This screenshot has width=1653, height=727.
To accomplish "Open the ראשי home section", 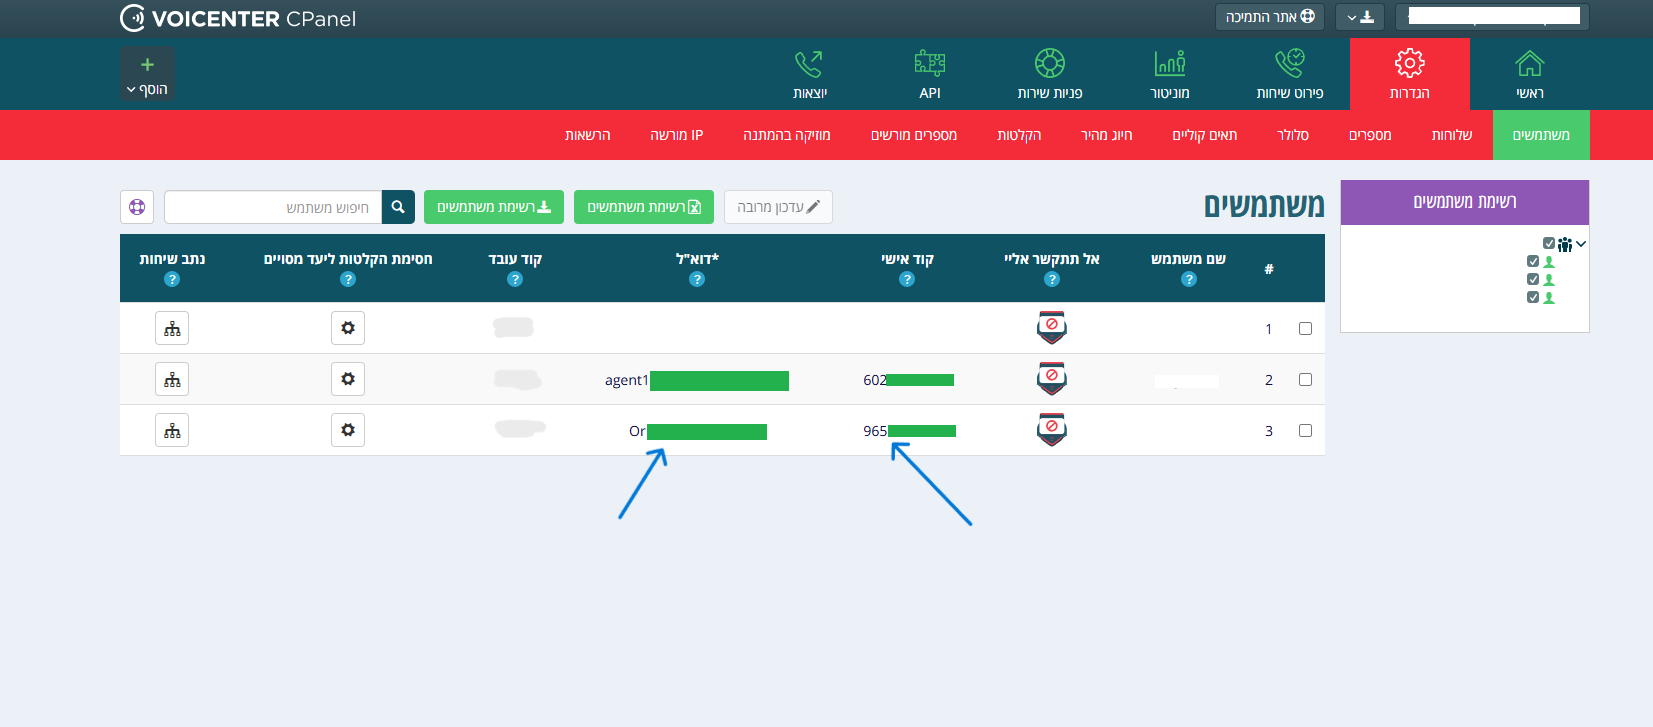I will click(1529, 74).
